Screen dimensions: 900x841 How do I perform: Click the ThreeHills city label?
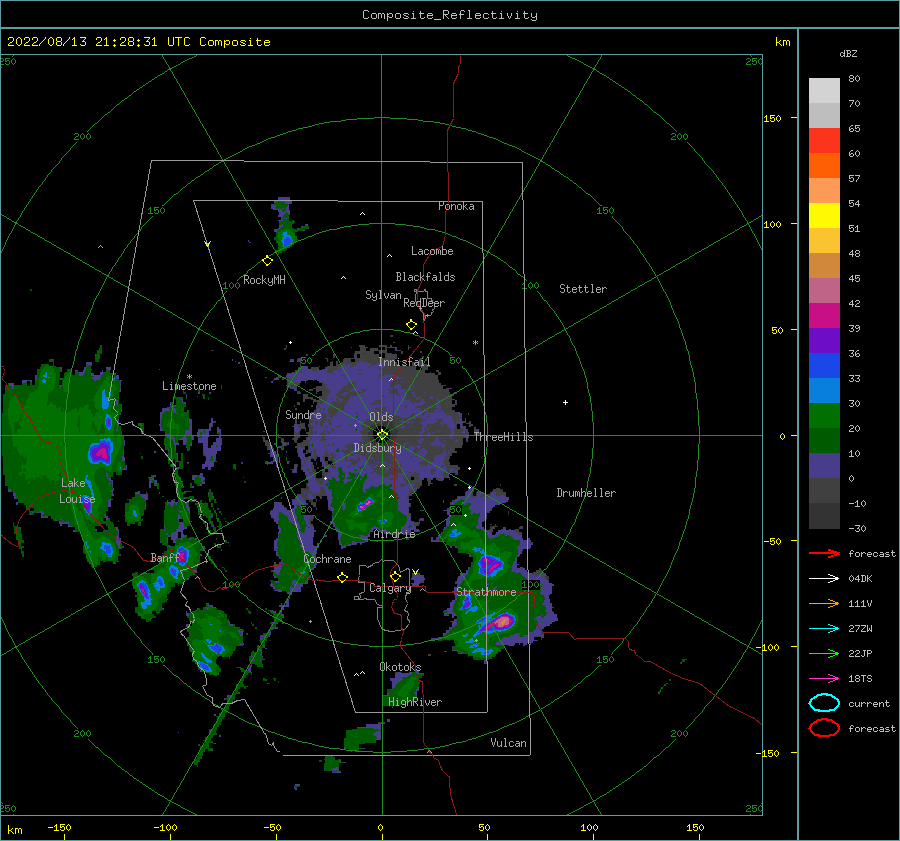coord(503,437)
